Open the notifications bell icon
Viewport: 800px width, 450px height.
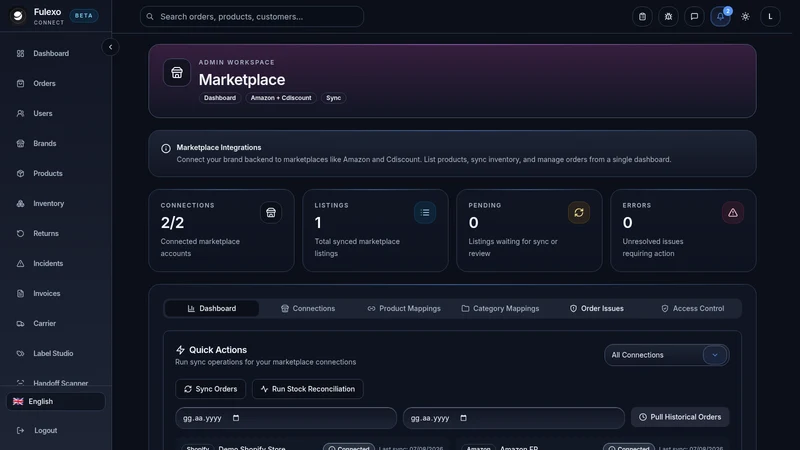point(720,17)
